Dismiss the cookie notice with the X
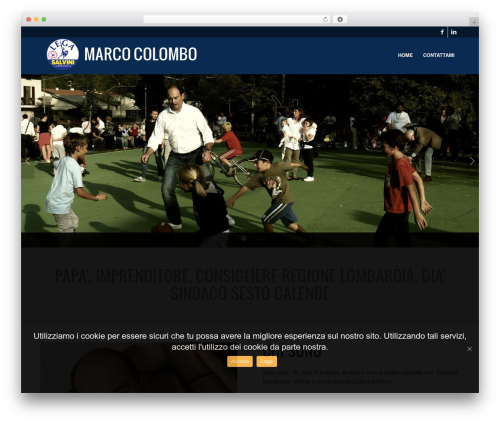Screen dimensions: 500x423 point(469,349)
